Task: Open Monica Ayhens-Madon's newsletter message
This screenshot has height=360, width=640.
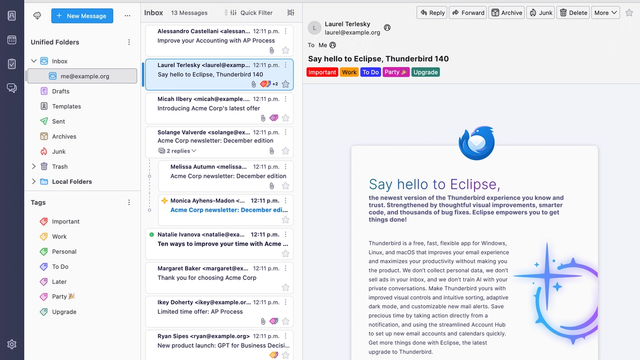Action: pos(226,209)
